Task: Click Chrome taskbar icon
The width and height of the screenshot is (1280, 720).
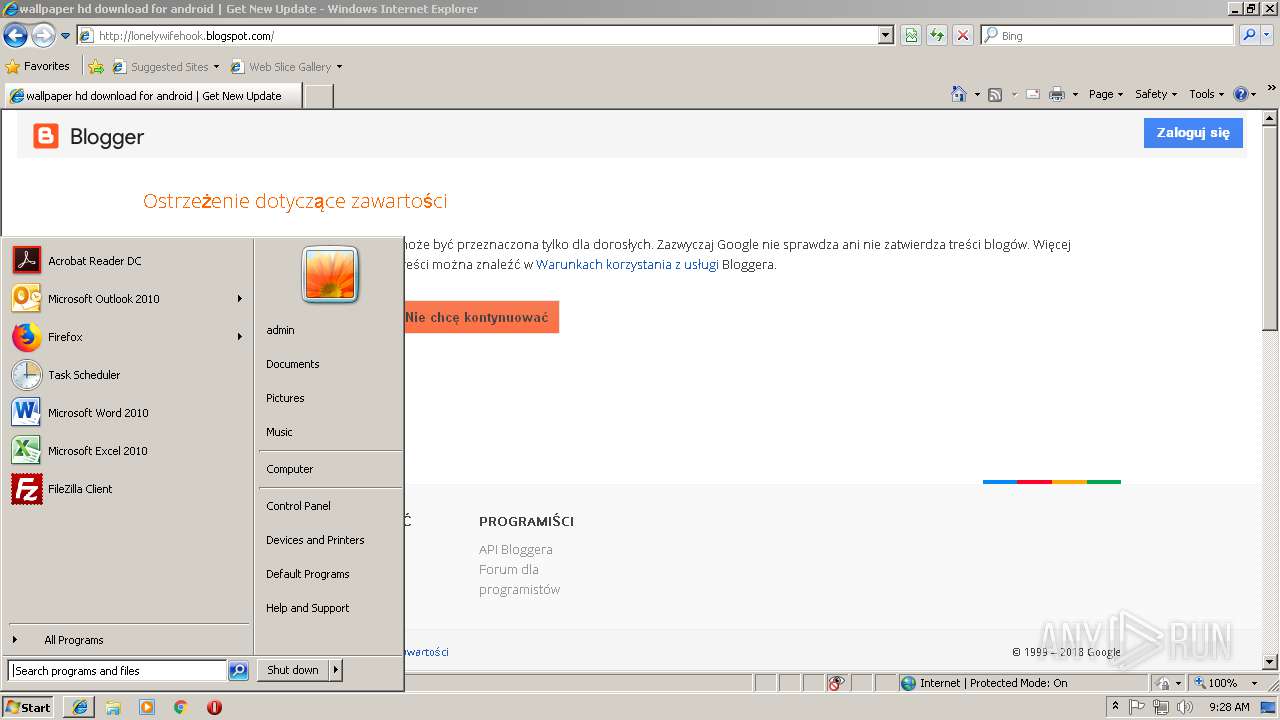Action: click(x=181, y=707)
